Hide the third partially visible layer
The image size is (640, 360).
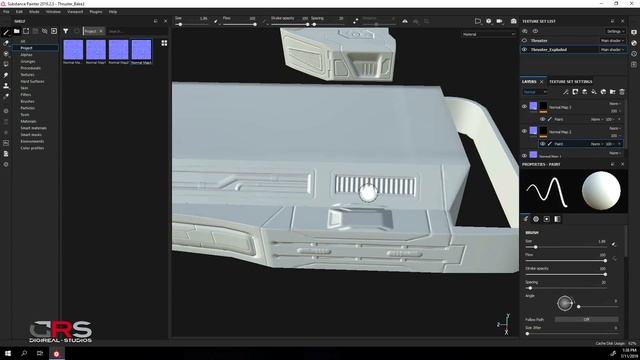(524, 155)
